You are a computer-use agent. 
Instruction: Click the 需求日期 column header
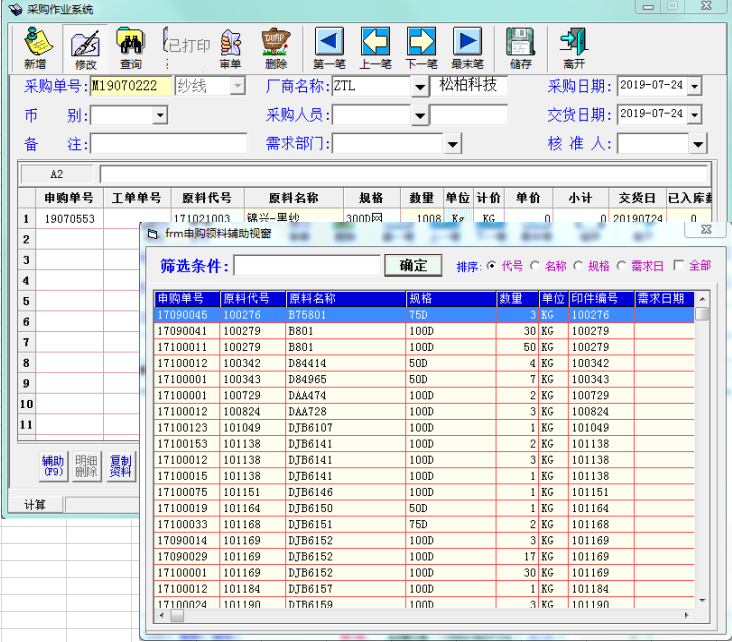pos(664,299)
